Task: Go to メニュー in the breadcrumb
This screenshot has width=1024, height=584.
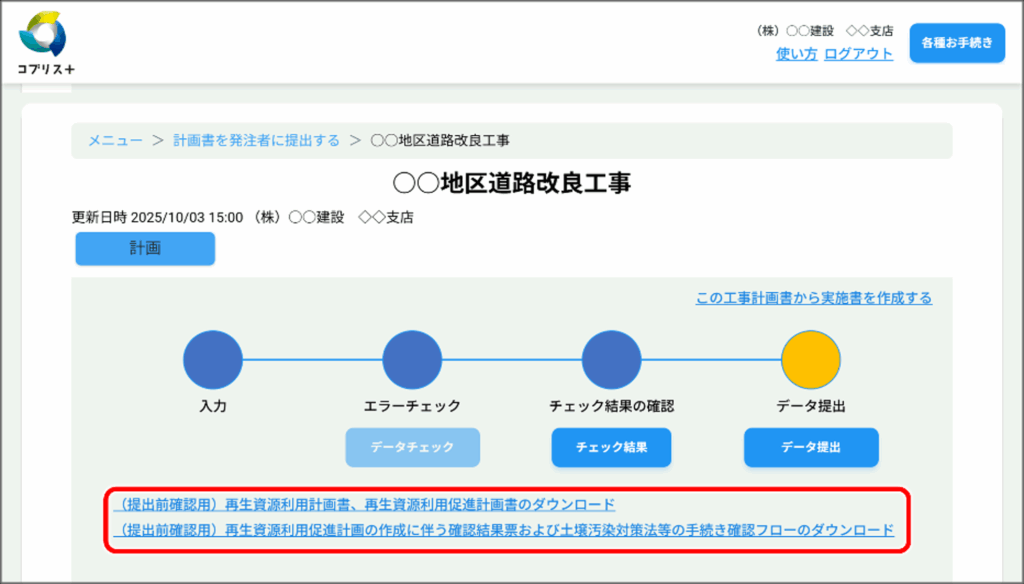Action: pyautogui.click(x=115, y=141)
